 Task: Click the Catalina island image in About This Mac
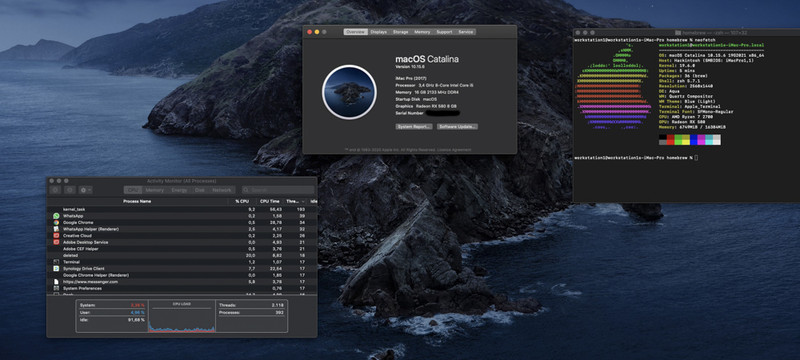[349, 92]
